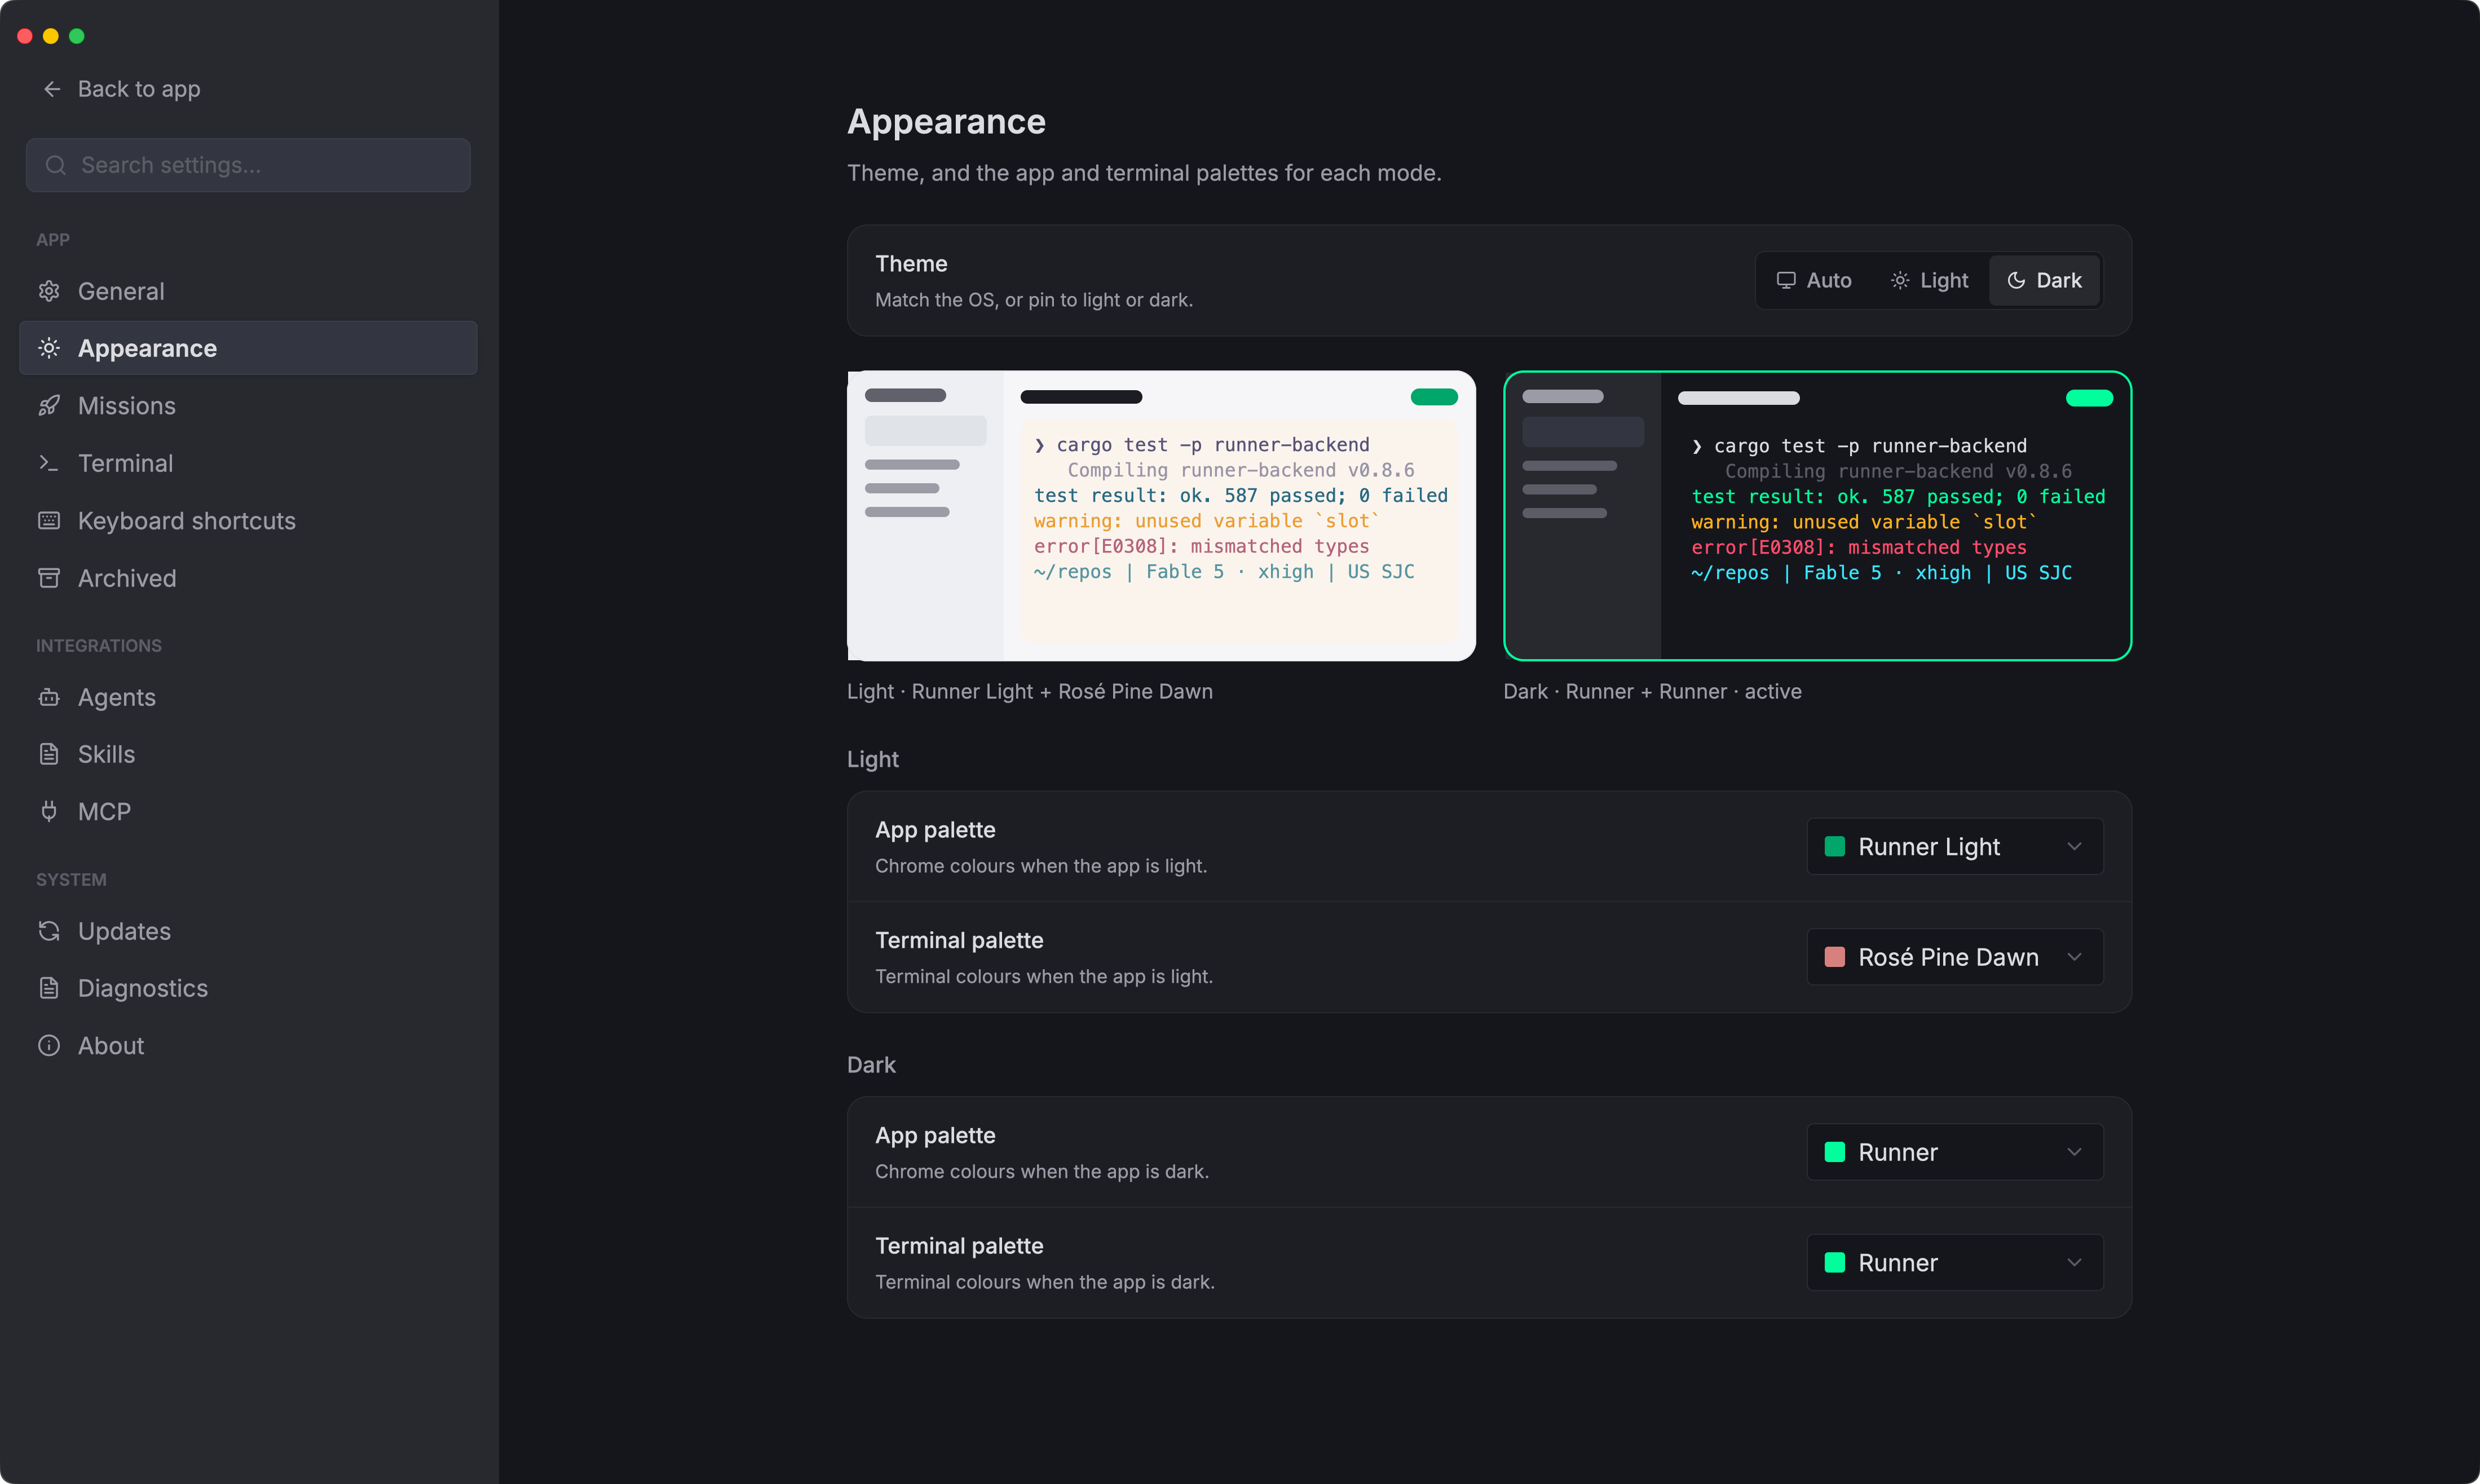Viewport: 2480px width, 1484px height.
Task: Go to Missions settings
Action: [x=248, y=406]
